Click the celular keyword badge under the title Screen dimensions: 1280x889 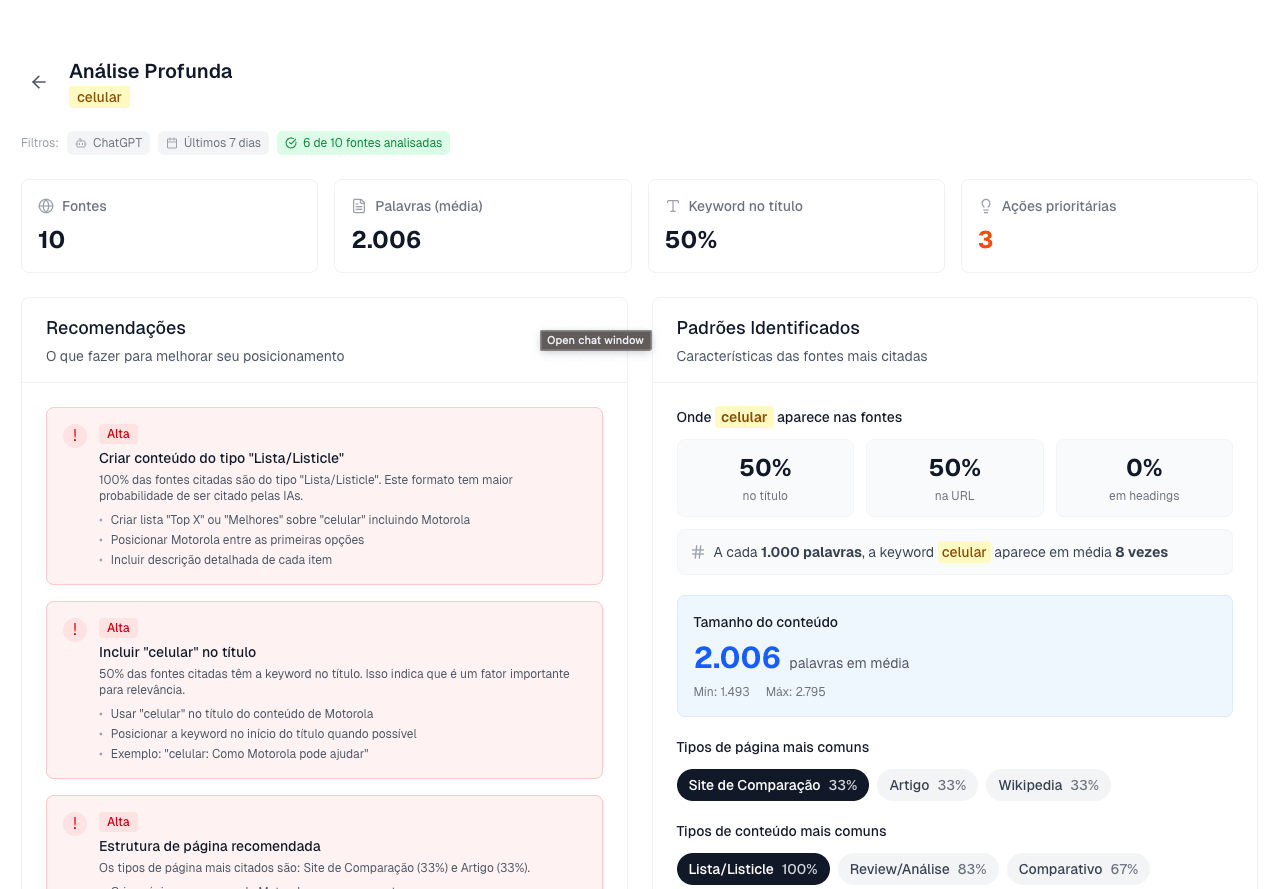(x=99, y=97)
